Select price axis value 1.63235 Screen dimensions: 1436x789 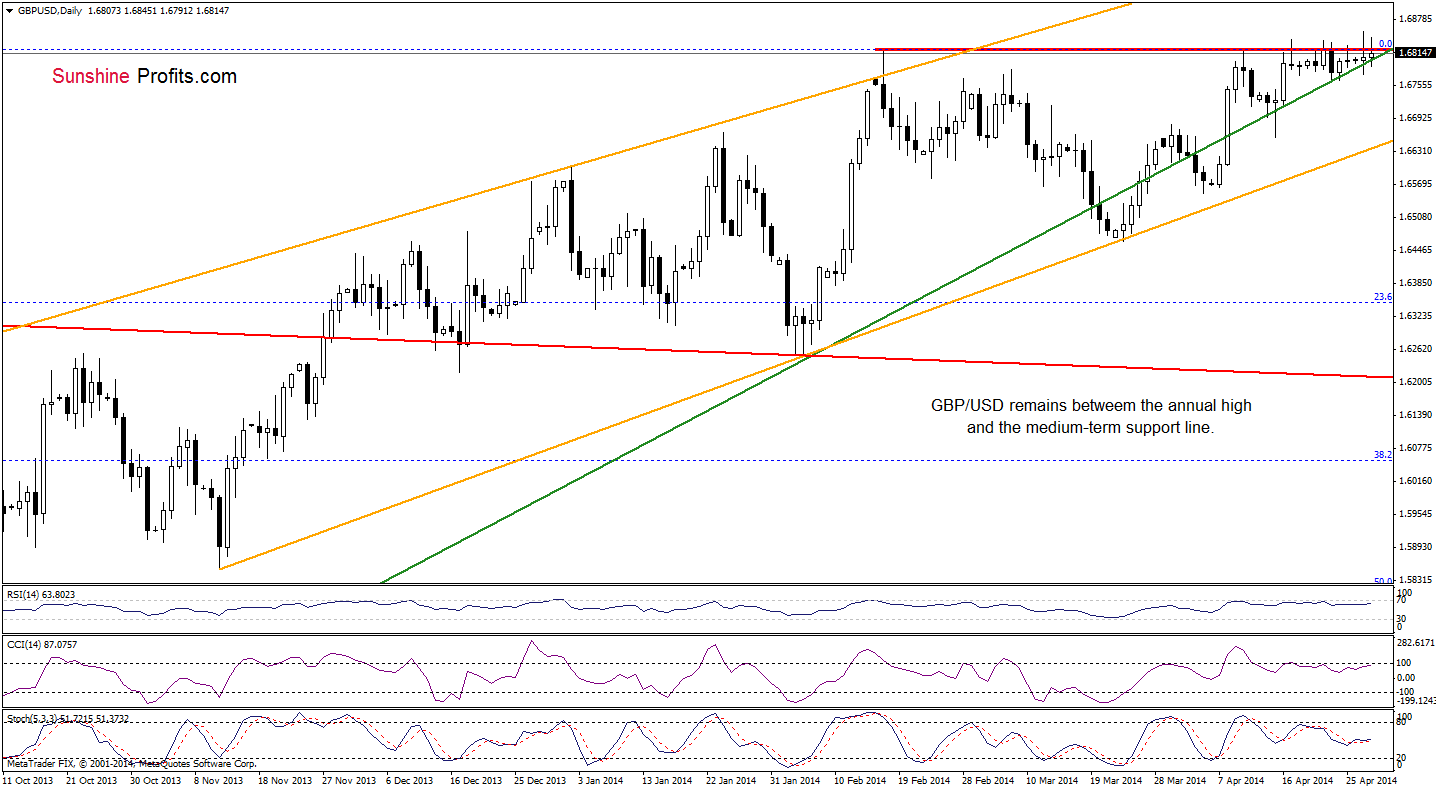pyautogui.click(x=1416, y=316)
